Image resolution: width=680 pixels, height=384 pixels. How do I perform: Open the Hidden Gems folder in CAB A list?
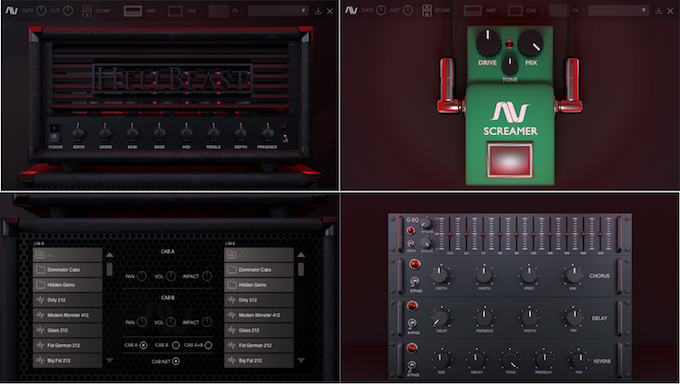click(x=68, y=285)
